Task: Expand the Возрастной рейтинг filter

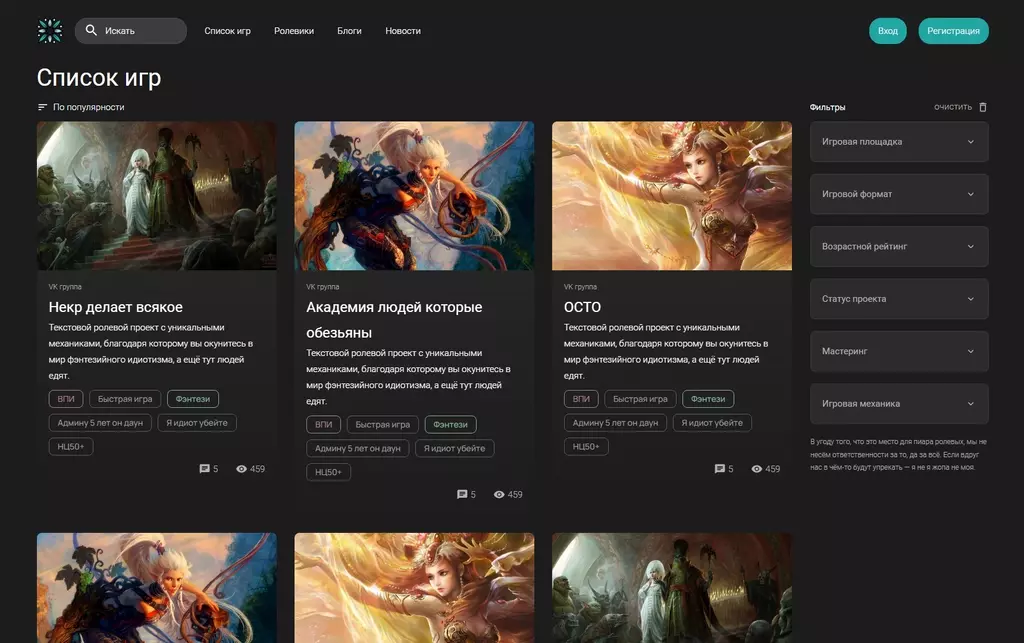Action: (x=898, y=246)
